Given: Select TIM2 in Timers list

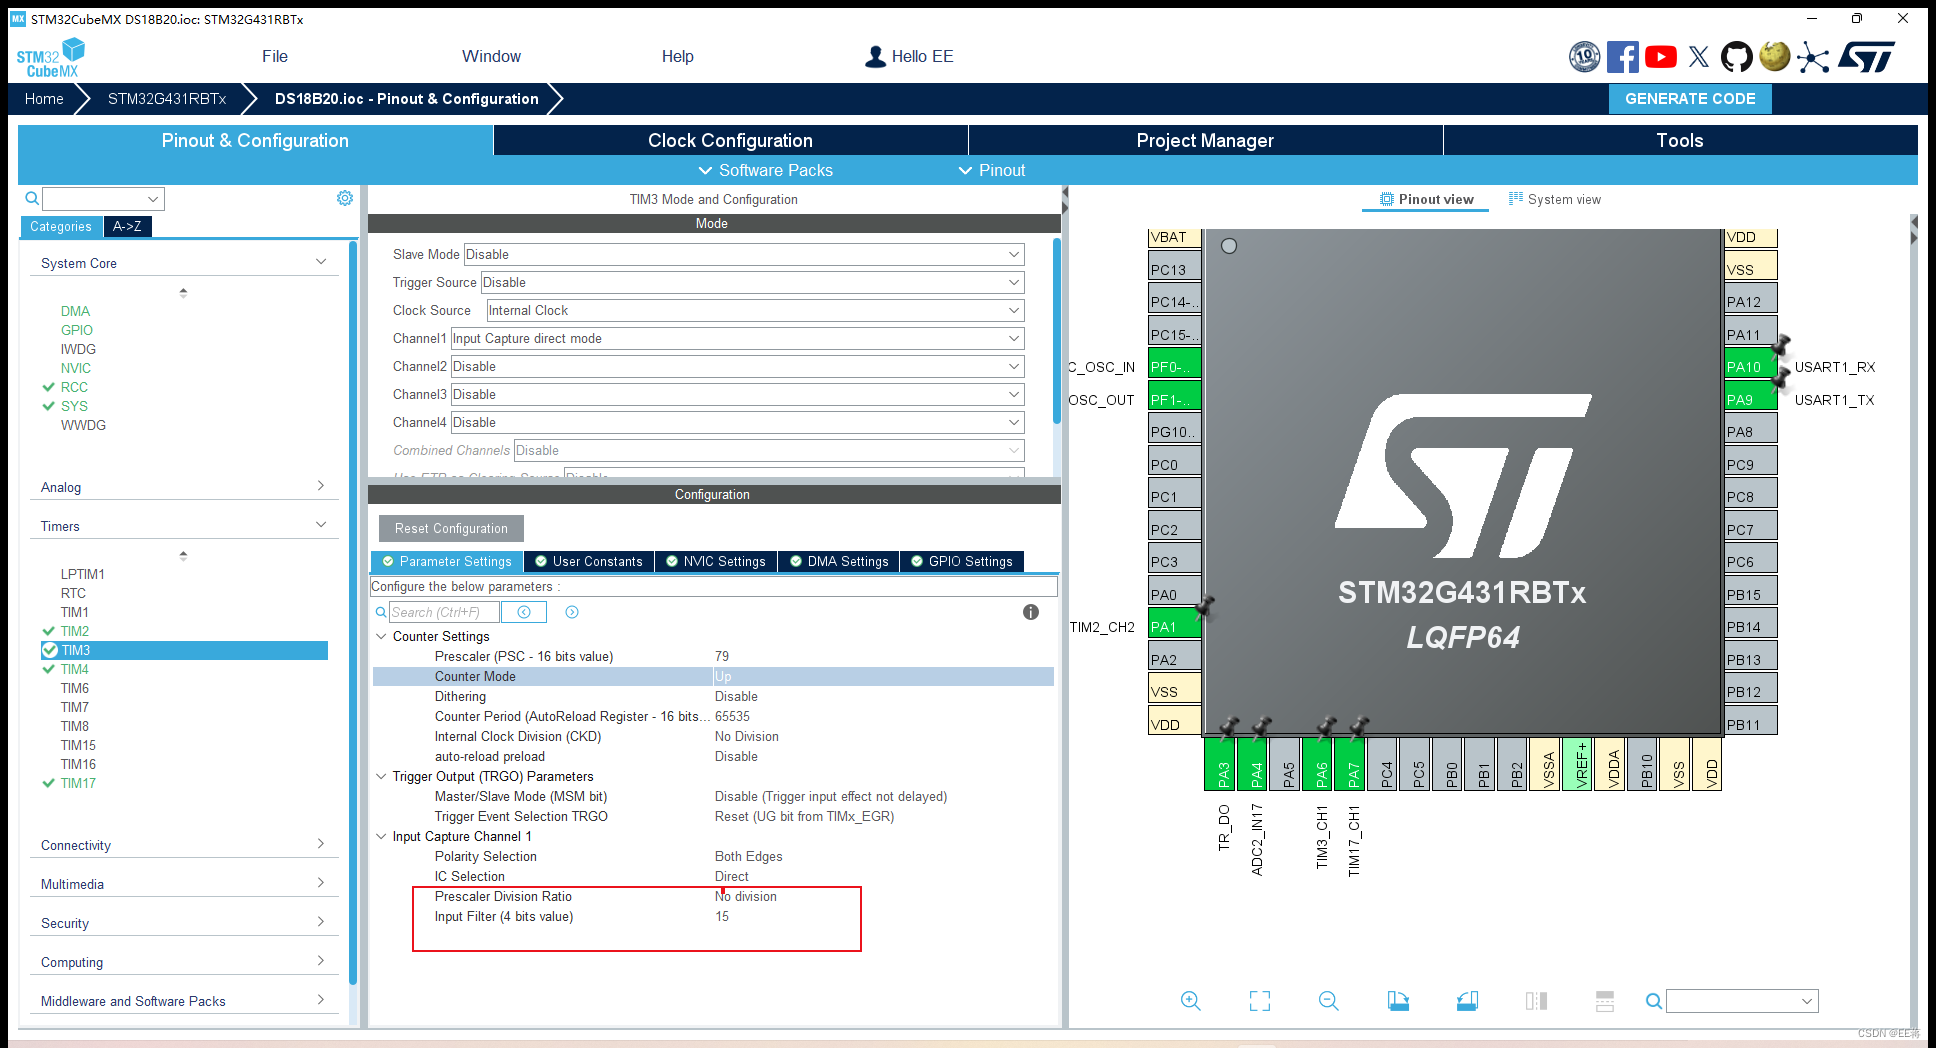Looking at the screenshot, I should pos(75,631).
